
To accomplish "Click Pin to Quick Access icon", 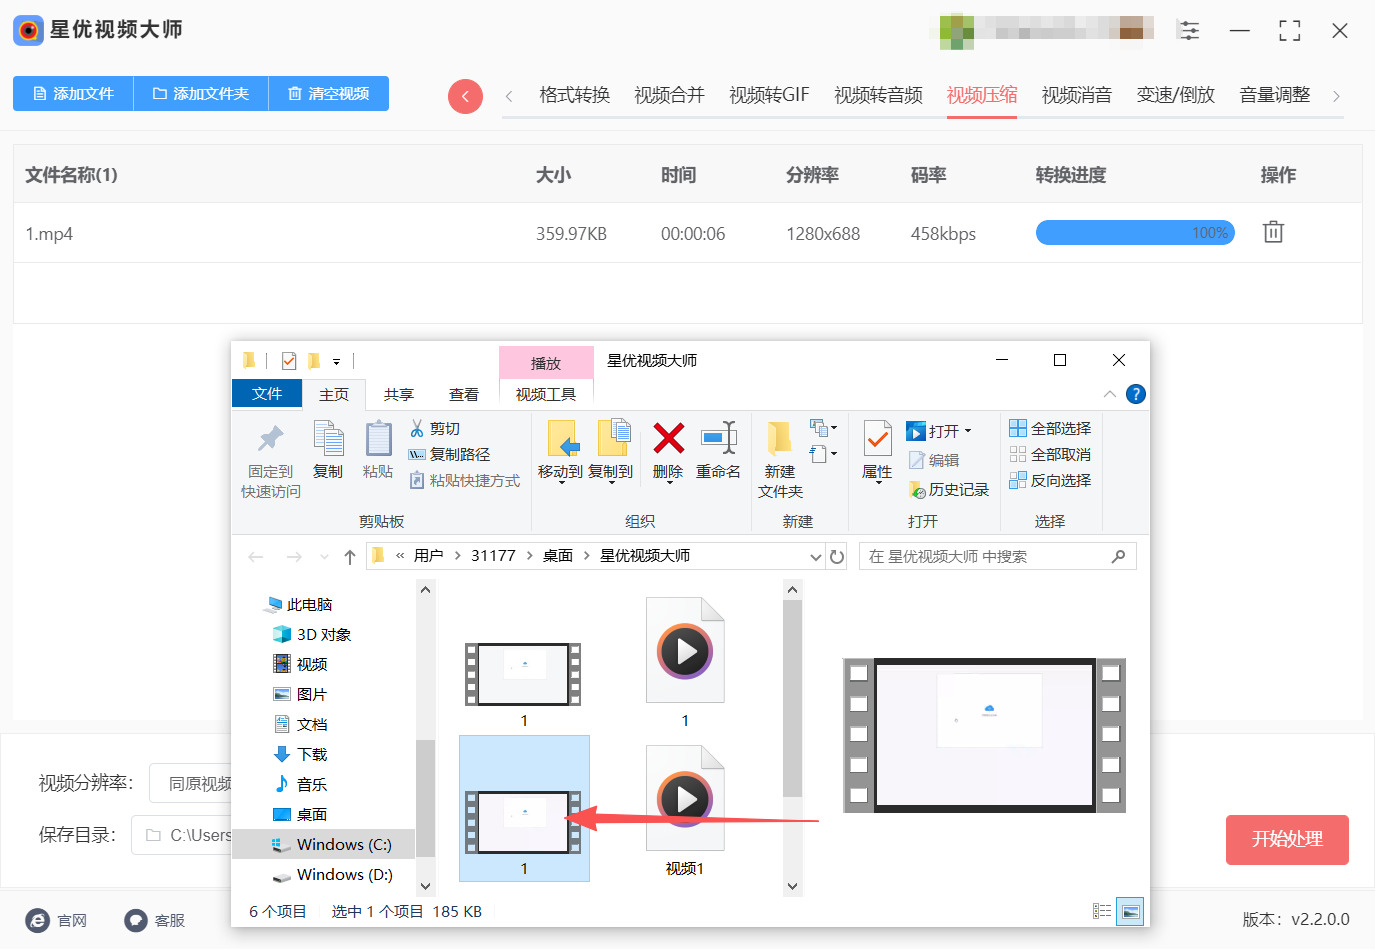I will click(270, 439).
